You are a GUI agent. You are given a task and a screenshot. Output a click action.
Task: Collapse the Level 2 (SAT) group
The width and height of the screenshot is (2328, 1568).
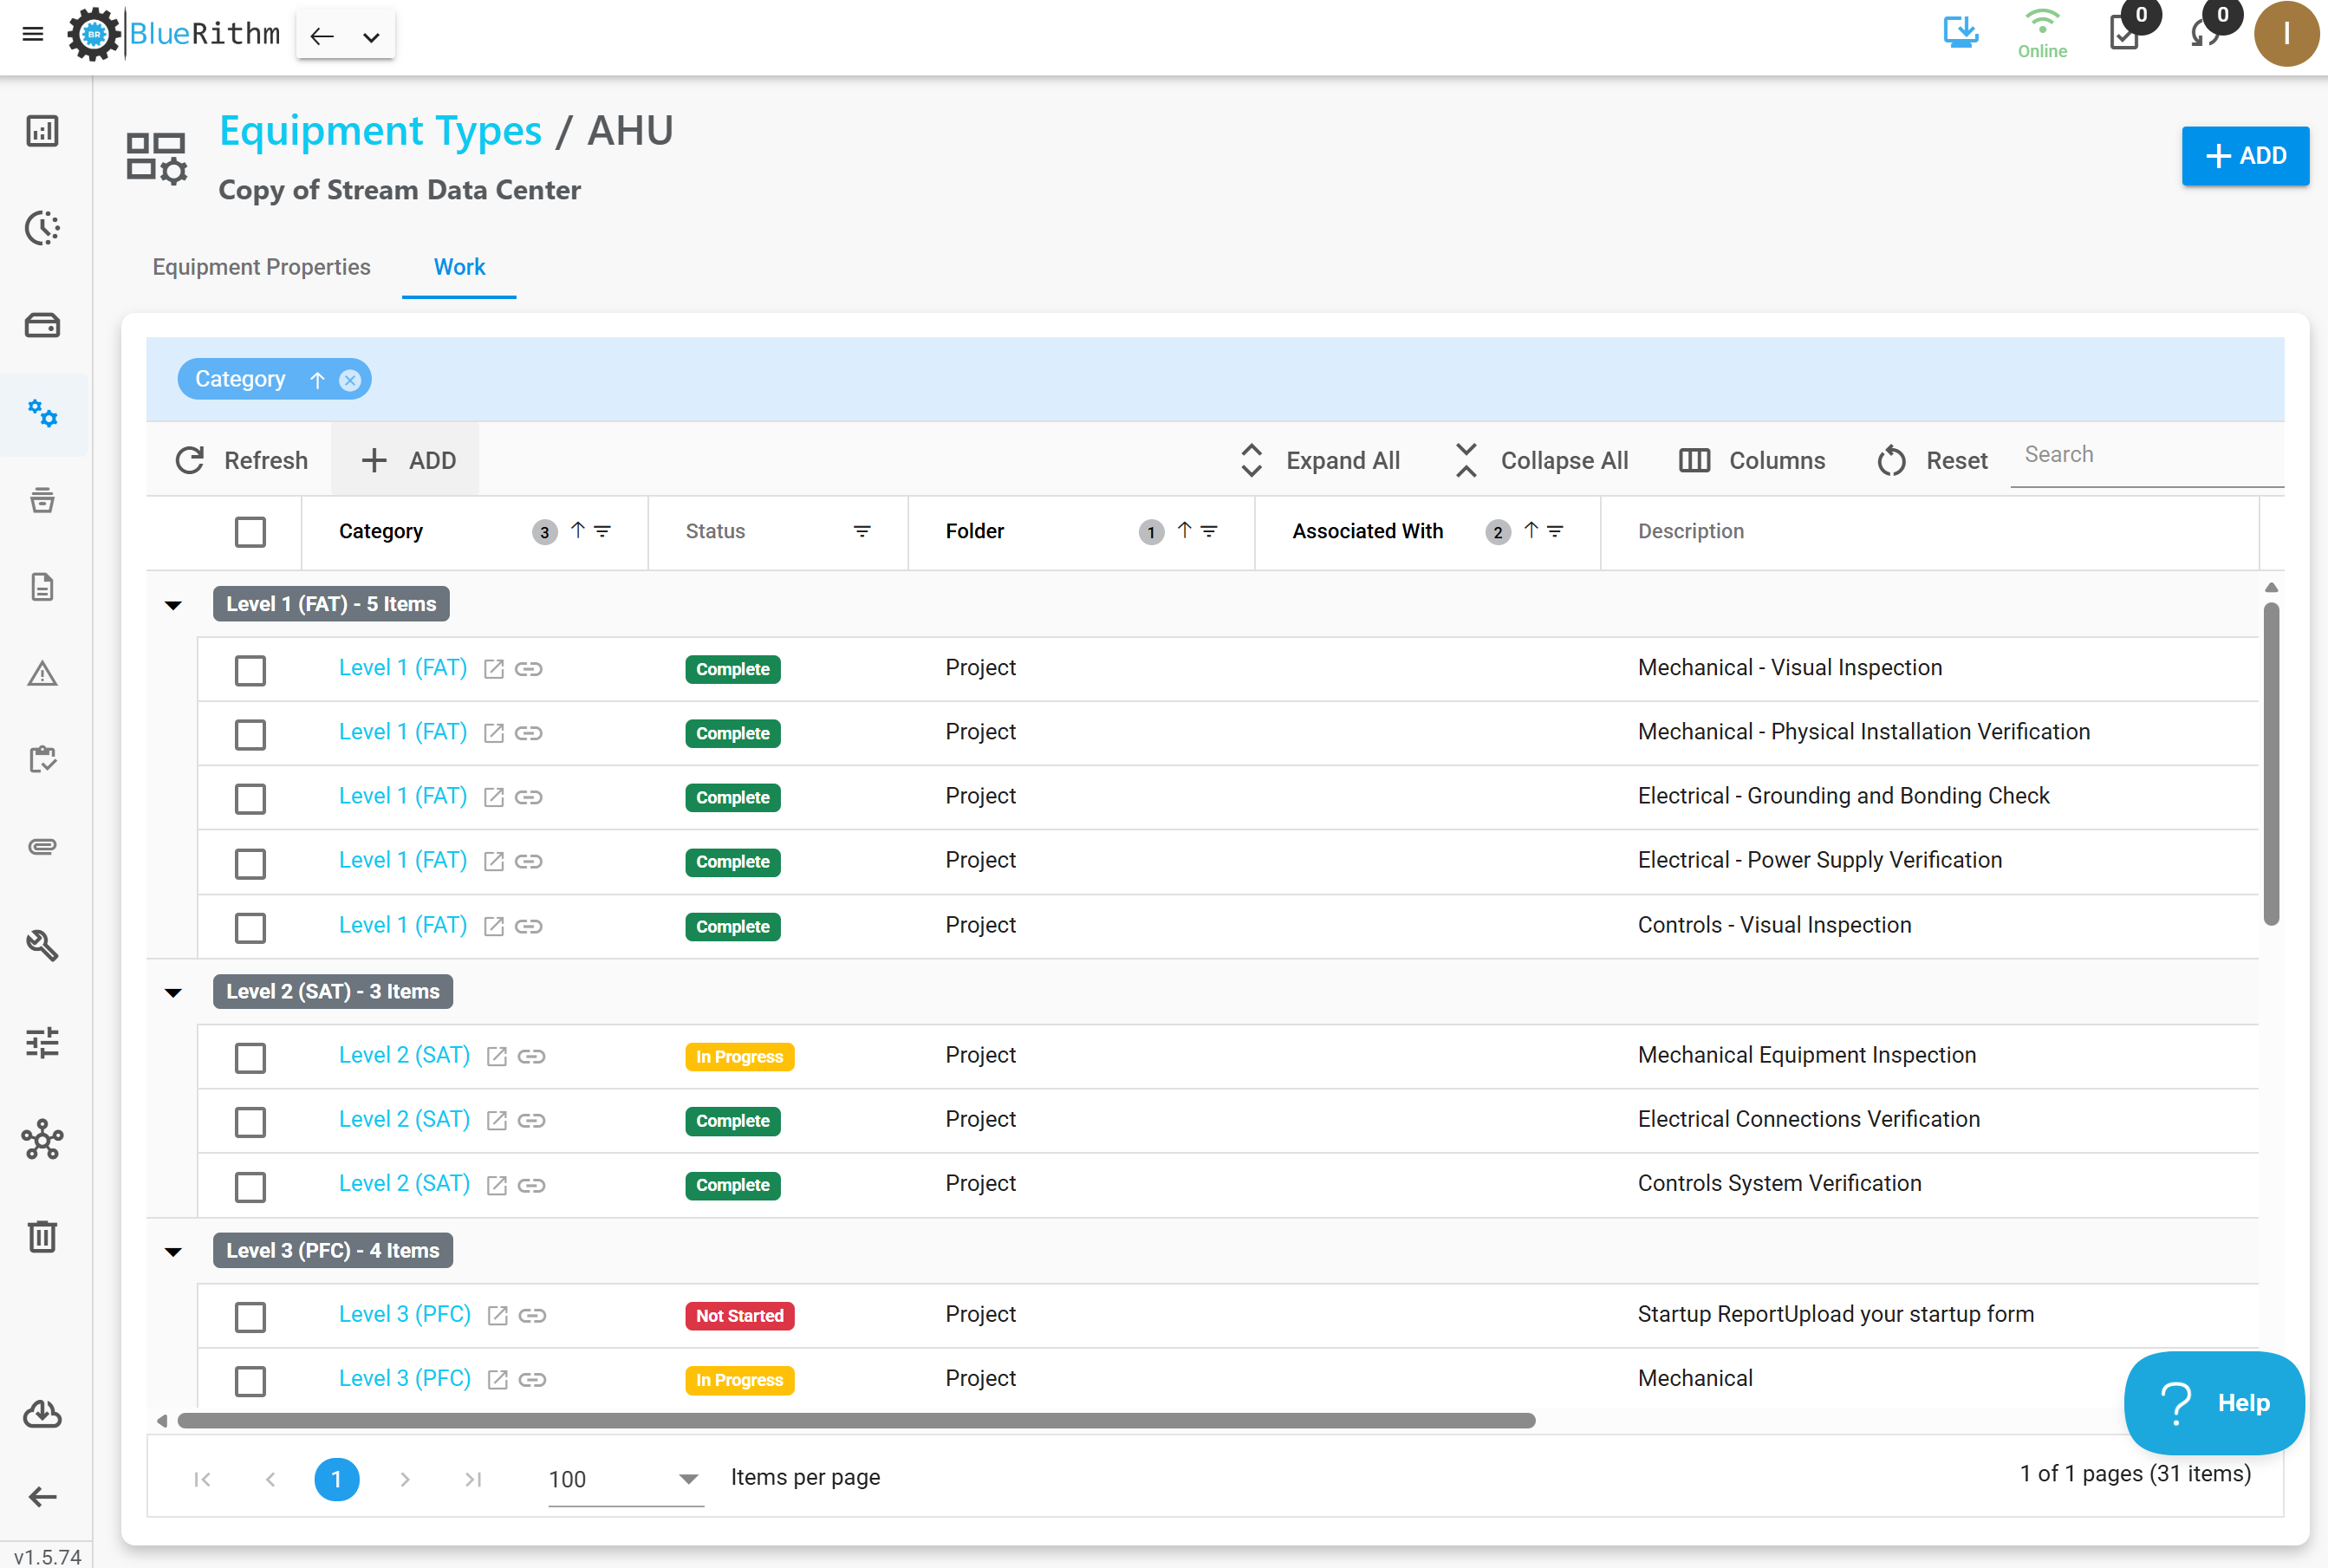click(x=173, y=993)
